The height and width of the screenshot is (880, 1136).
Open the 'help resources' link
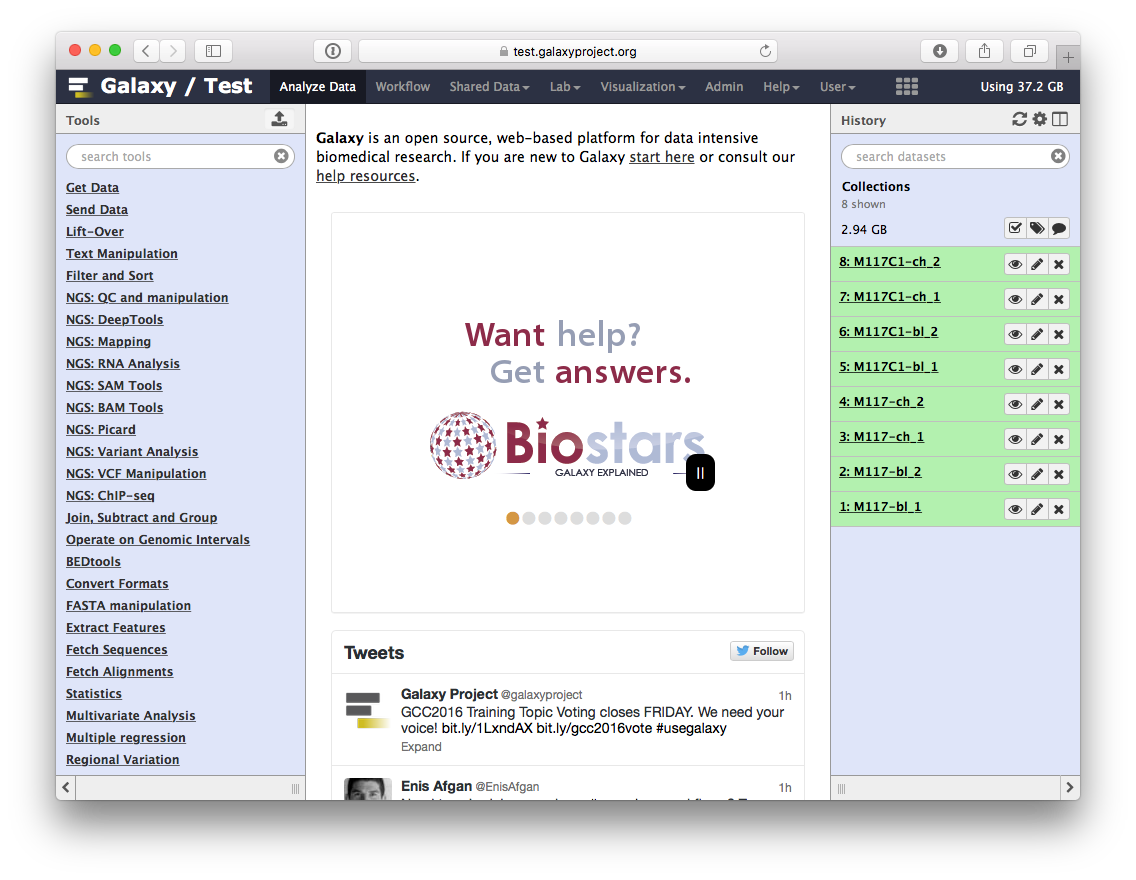pyautogui.click(x=366, y=176)
